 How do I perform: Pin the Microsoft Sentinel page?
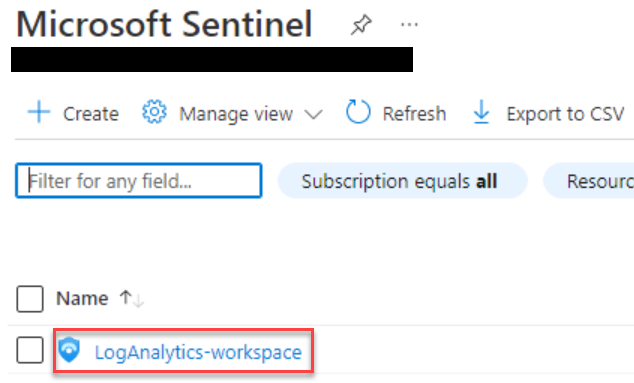pyautogui.click(x=361, y=25)
